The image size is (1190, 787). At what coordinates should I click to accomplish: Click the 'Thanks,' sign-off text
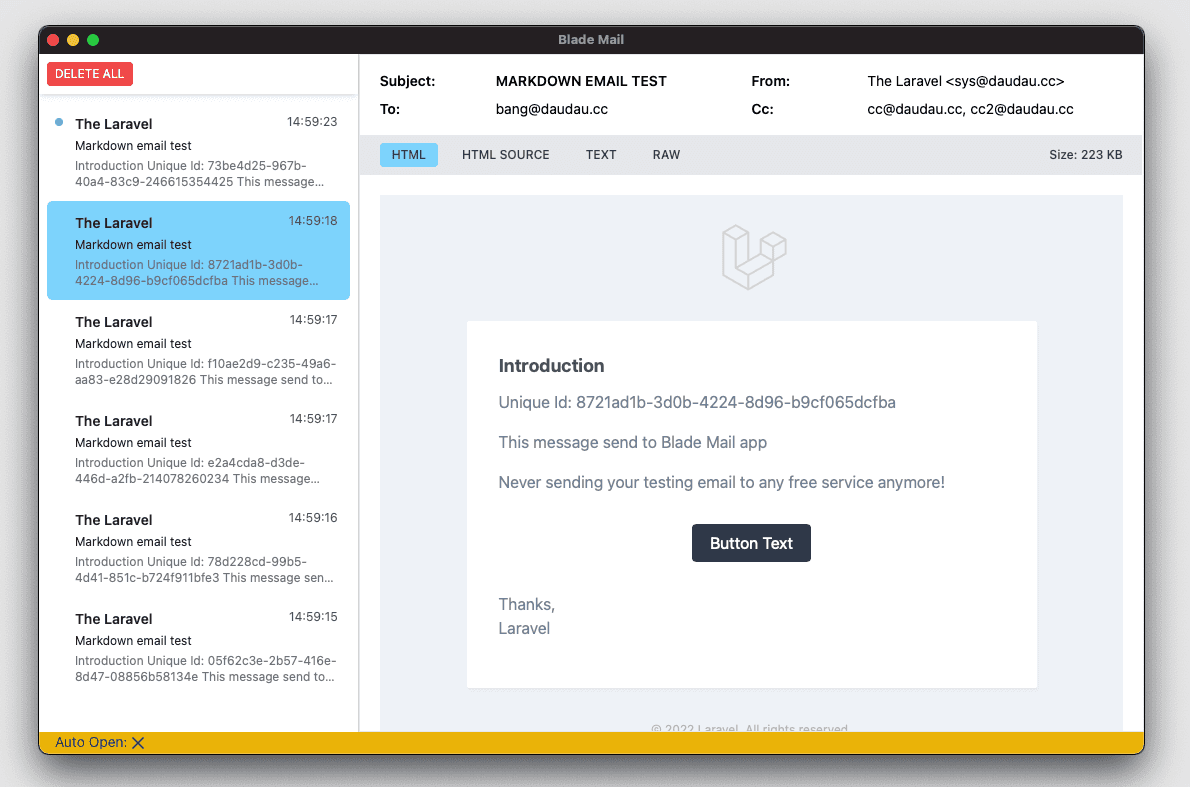pos(526,605)
